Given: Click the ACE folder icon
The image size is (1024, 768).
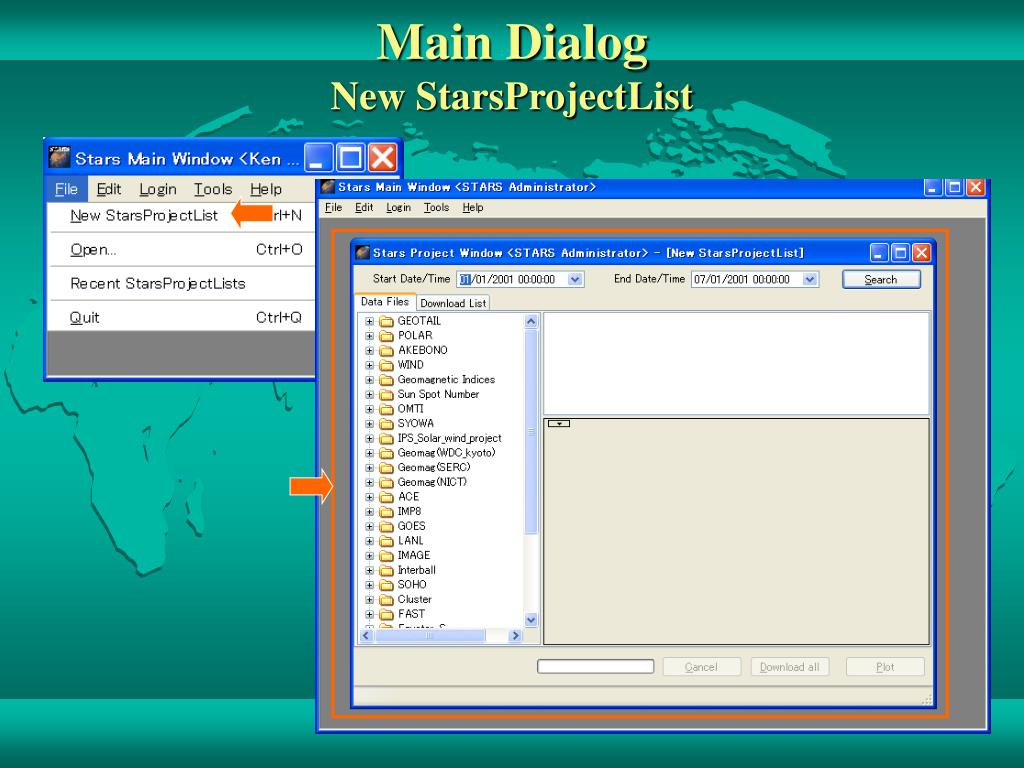Looking at the screenshot, I should [387, 497].
